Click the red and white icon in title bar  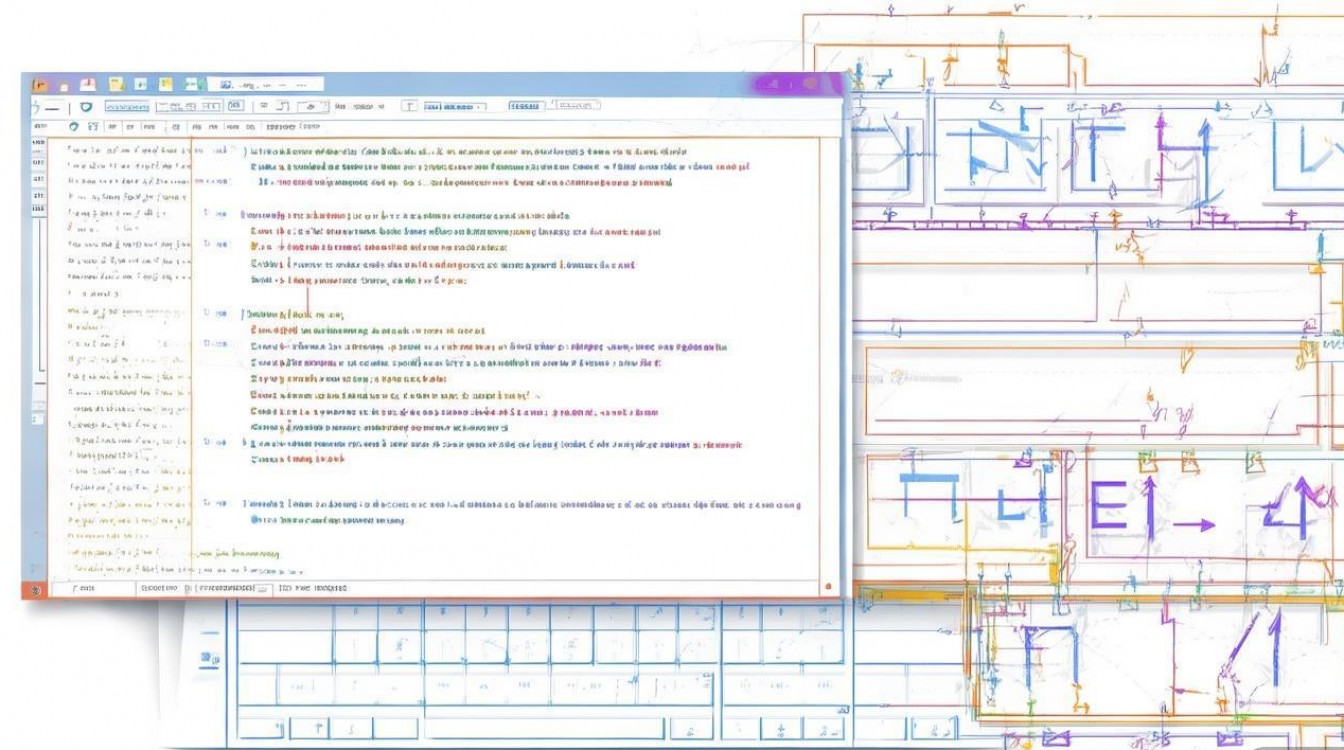coord(88,85)
